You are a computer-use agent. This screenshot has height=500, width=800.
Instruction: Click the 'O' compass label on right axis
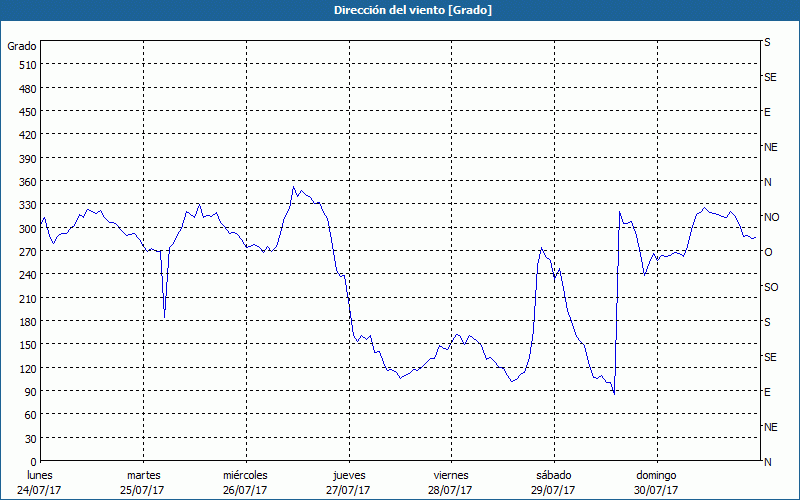768,252
